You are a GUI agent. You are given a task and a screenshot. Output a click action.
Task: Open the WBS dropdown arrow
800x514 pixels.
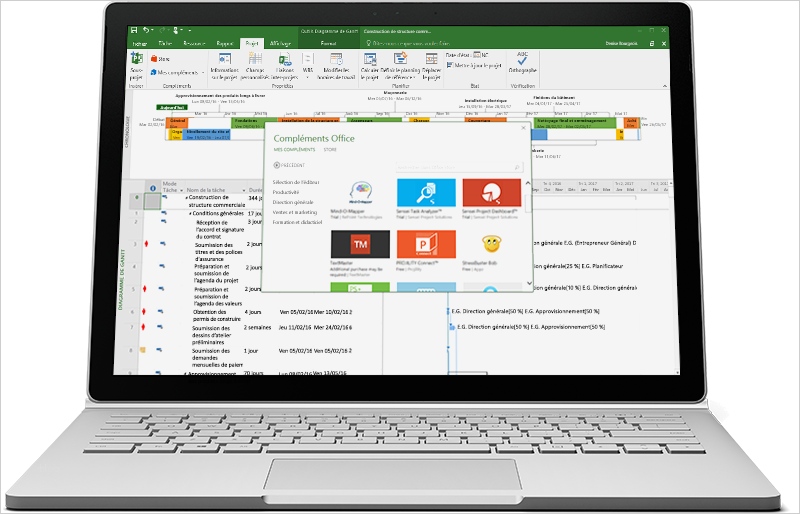click(x=308, y=77)
